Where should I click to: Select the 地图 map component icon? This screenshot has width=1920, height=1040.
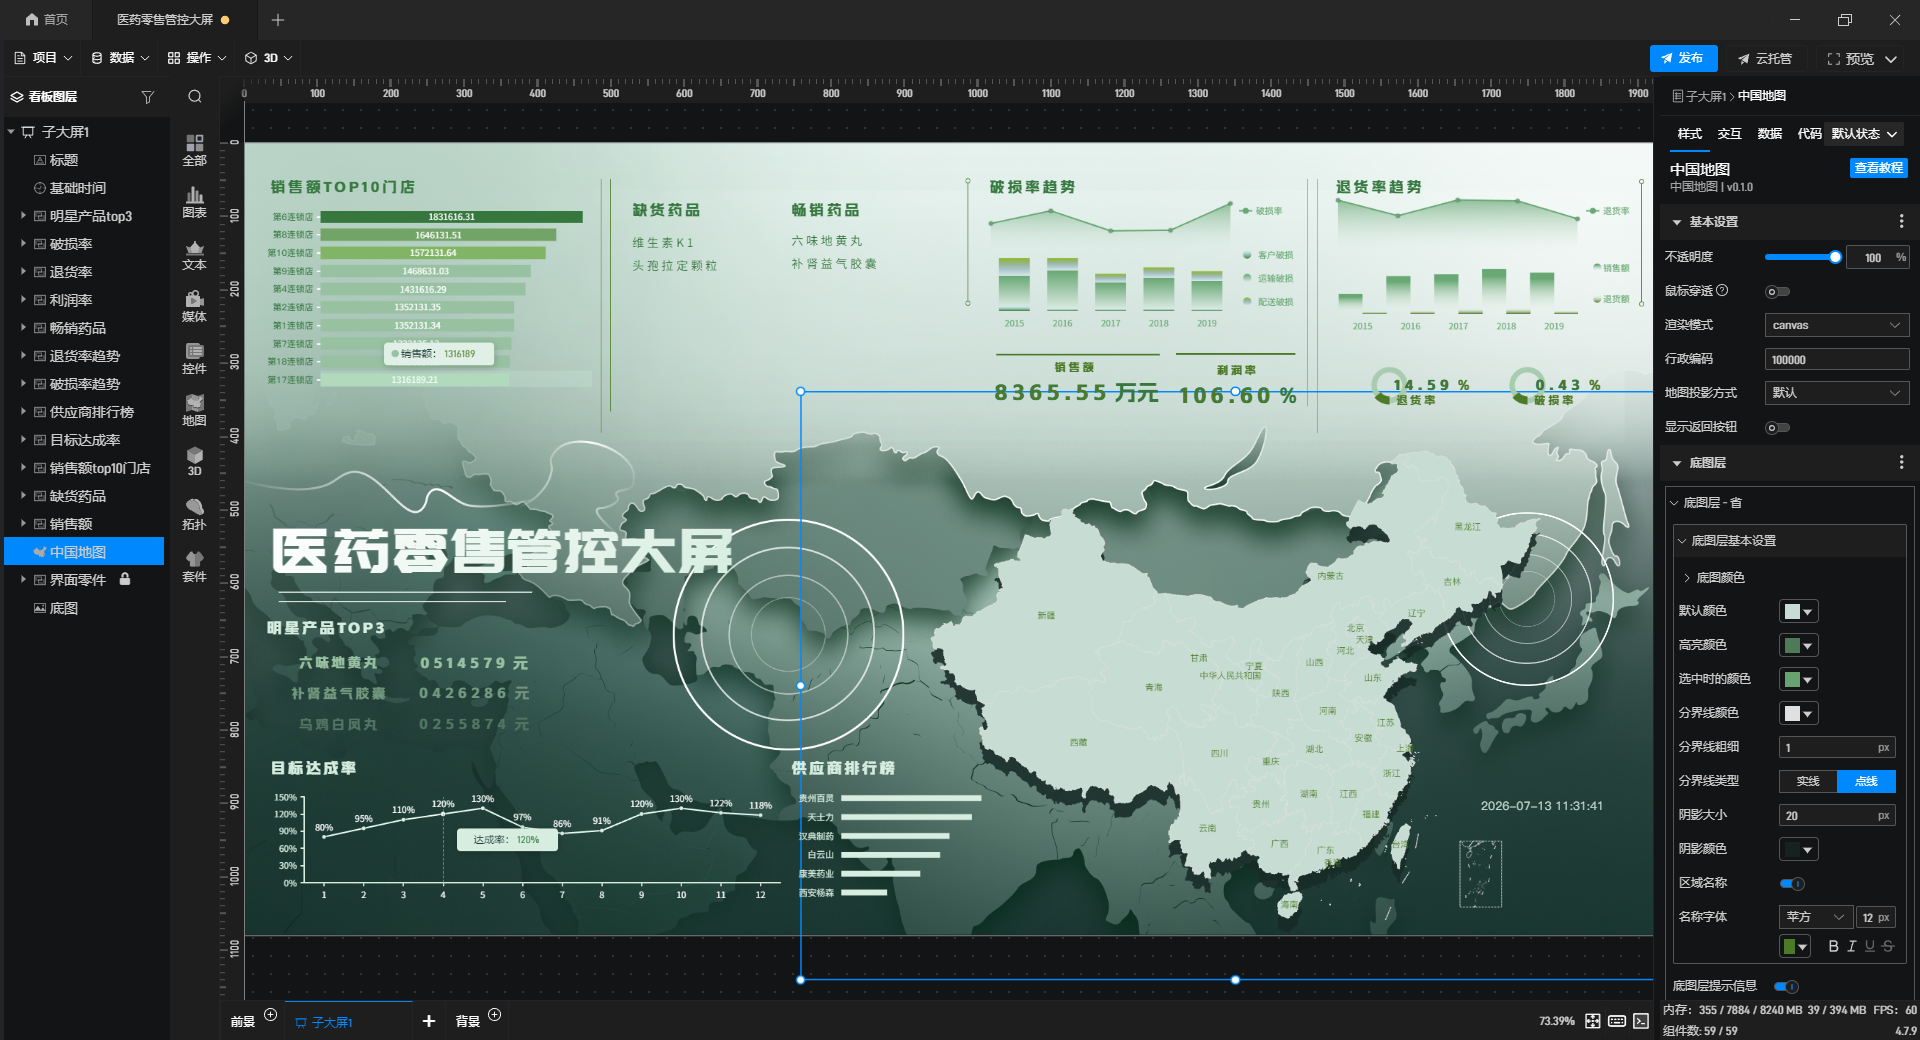coord(194,409)
